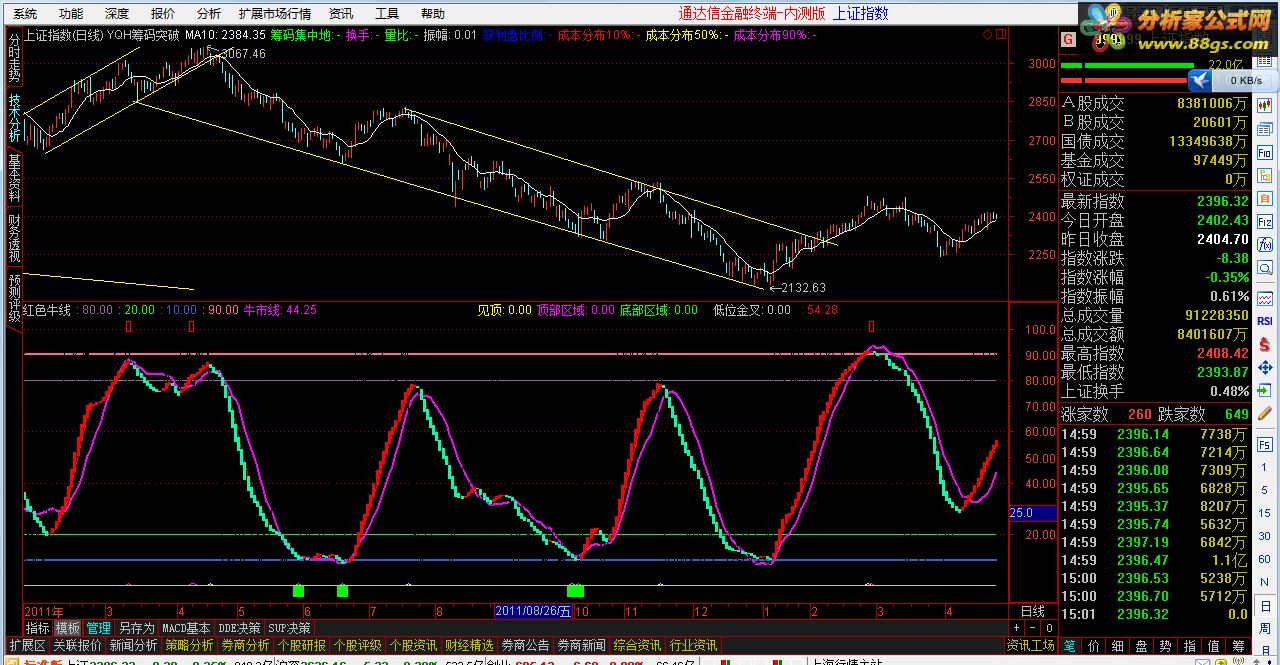Open the colored grid table icon in the right toolbar
The height and width of the screenshot is (665, 1280).
(x=1264, y=61)
